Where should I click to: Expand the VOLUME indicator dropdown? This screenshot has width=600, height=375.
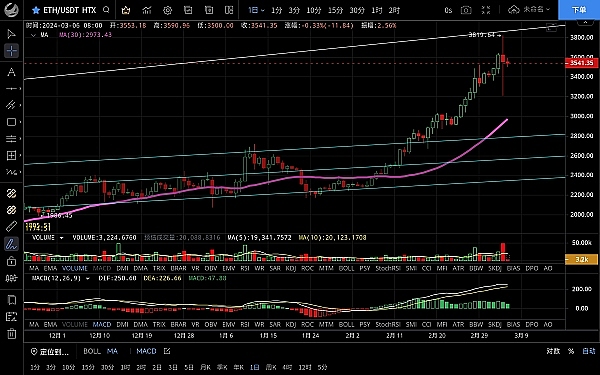click(61, 238)
